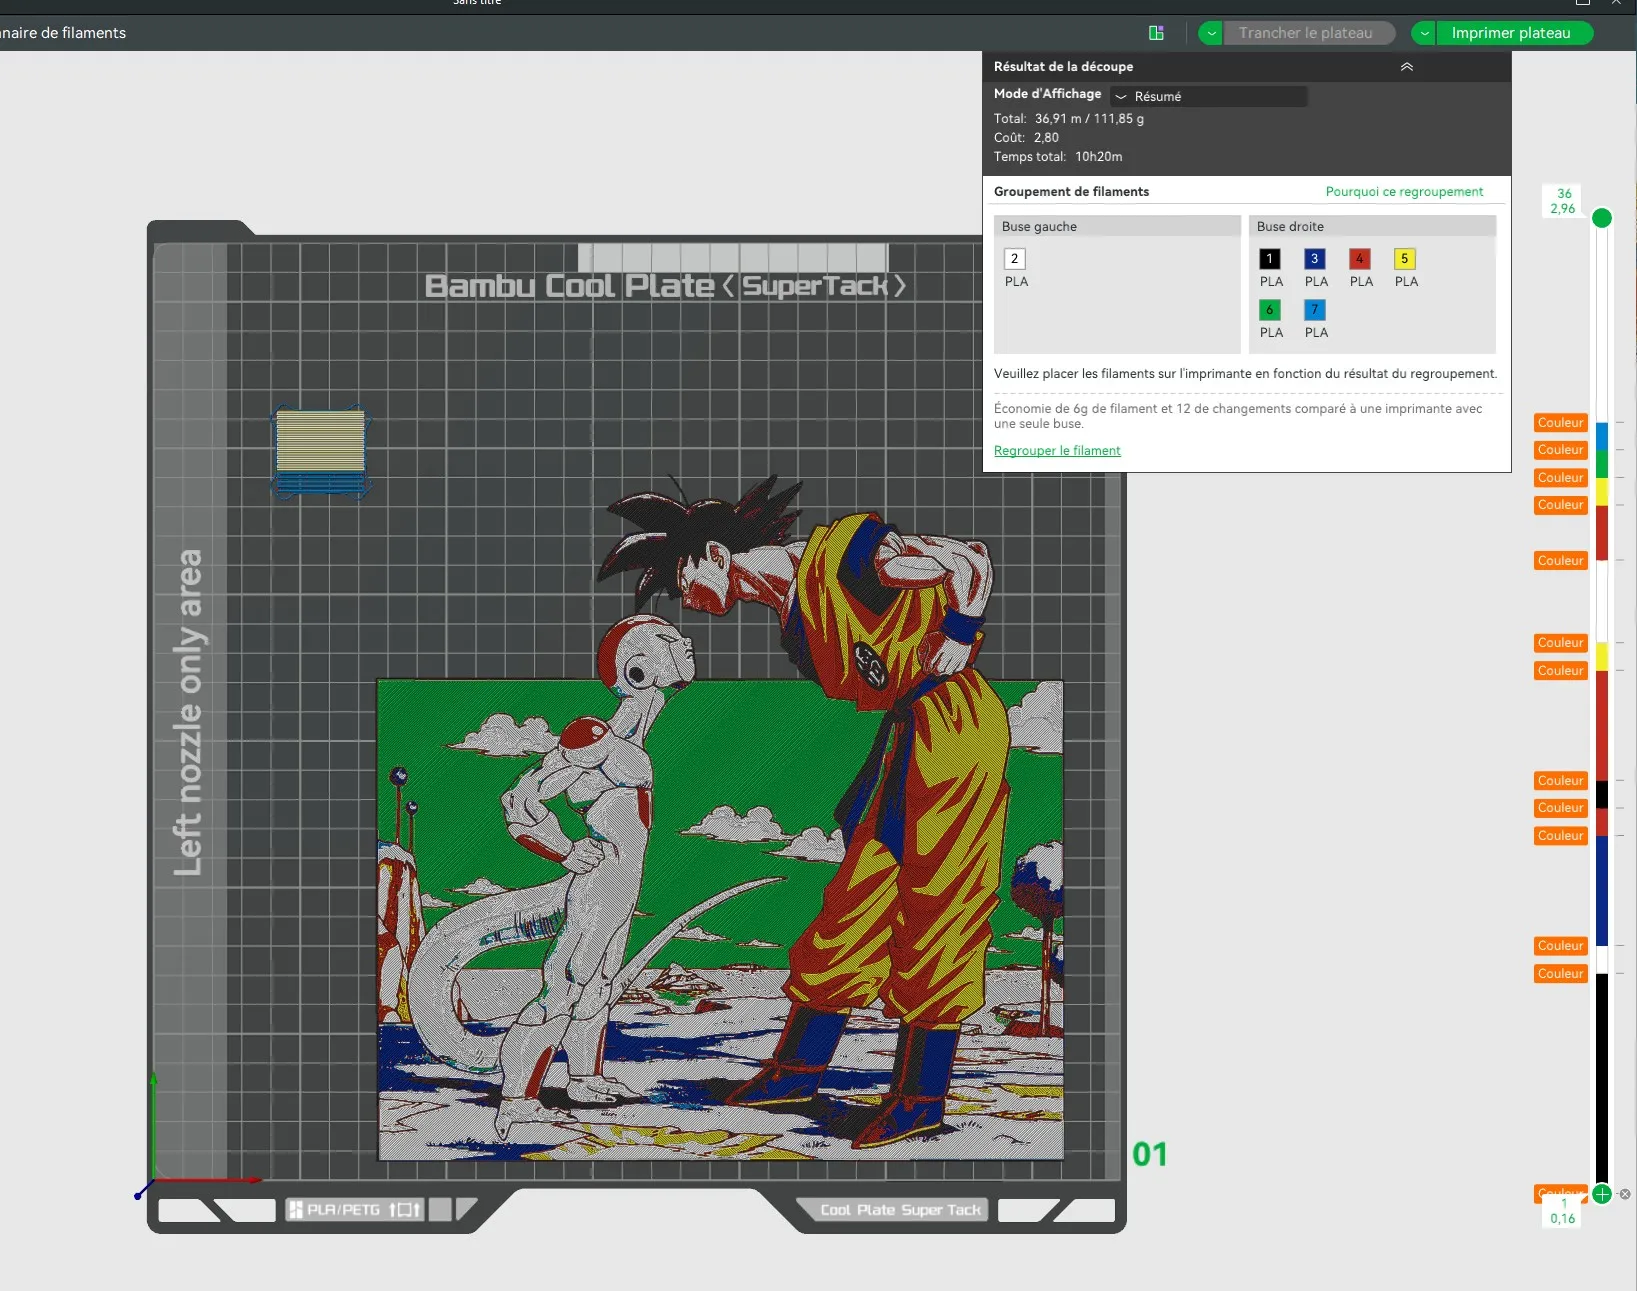Click the Mode d'Affichage label
The width and height of the screenshot is (1637, 1291).
[1047, 94]
